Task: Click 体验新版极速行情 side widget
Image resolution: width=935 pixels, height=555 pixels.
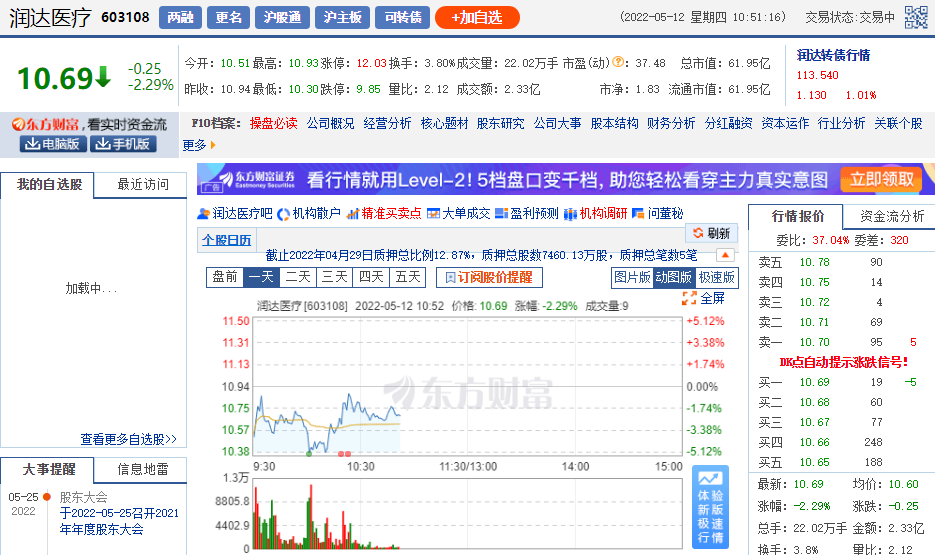Action: tap(711, 507)
